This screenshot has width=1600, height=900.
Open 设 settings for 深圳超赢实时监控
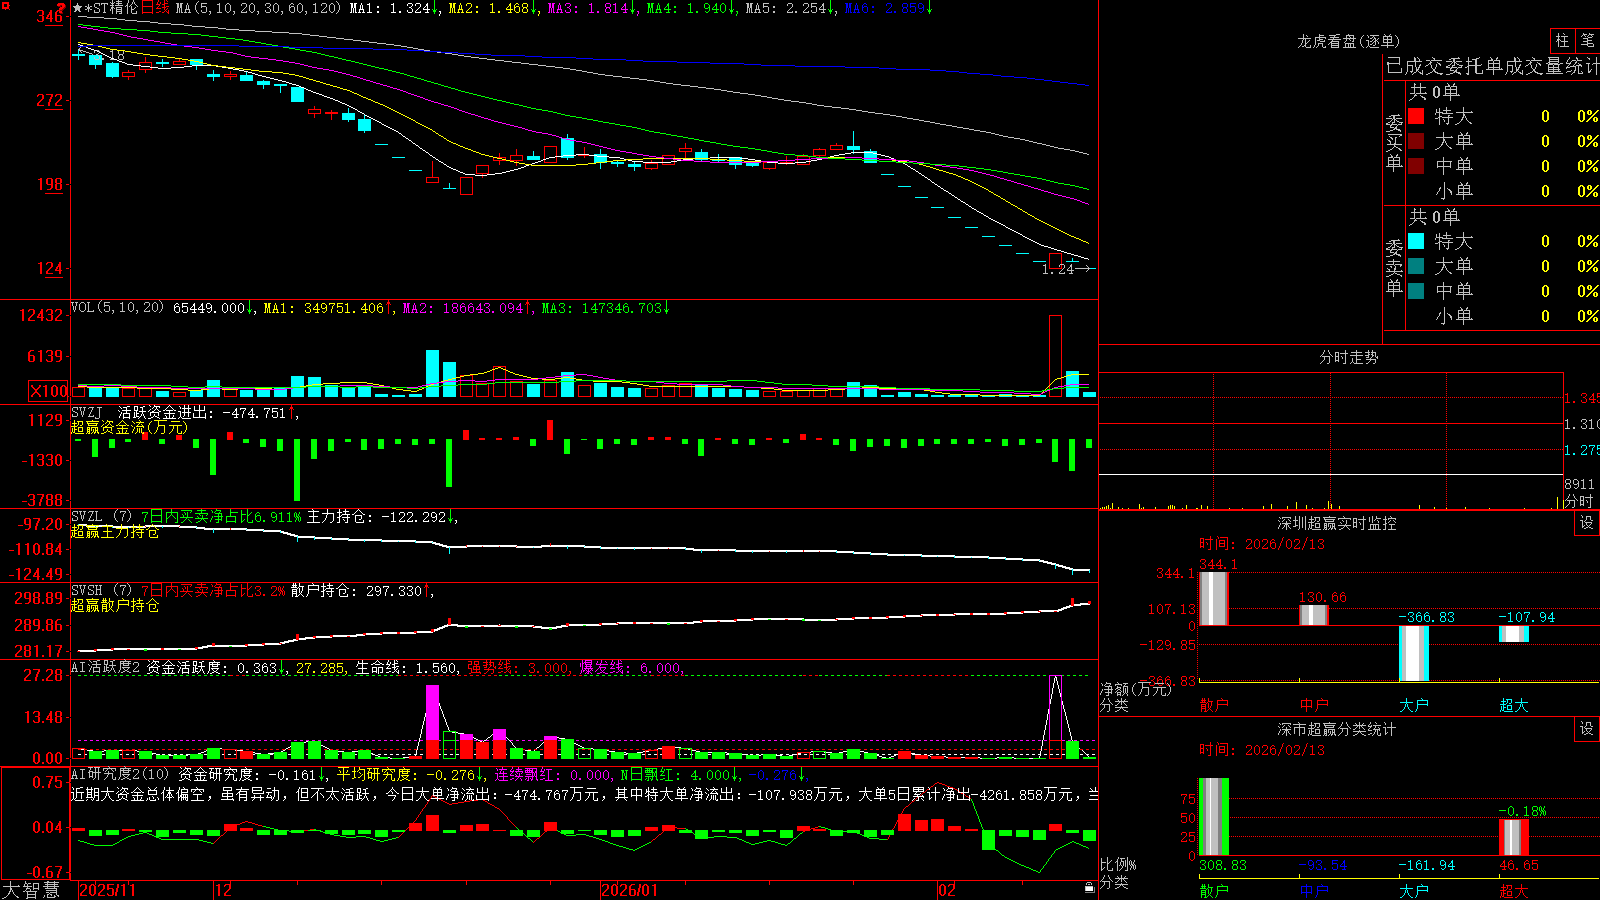pyautogui.click(x=1587, y=523)
